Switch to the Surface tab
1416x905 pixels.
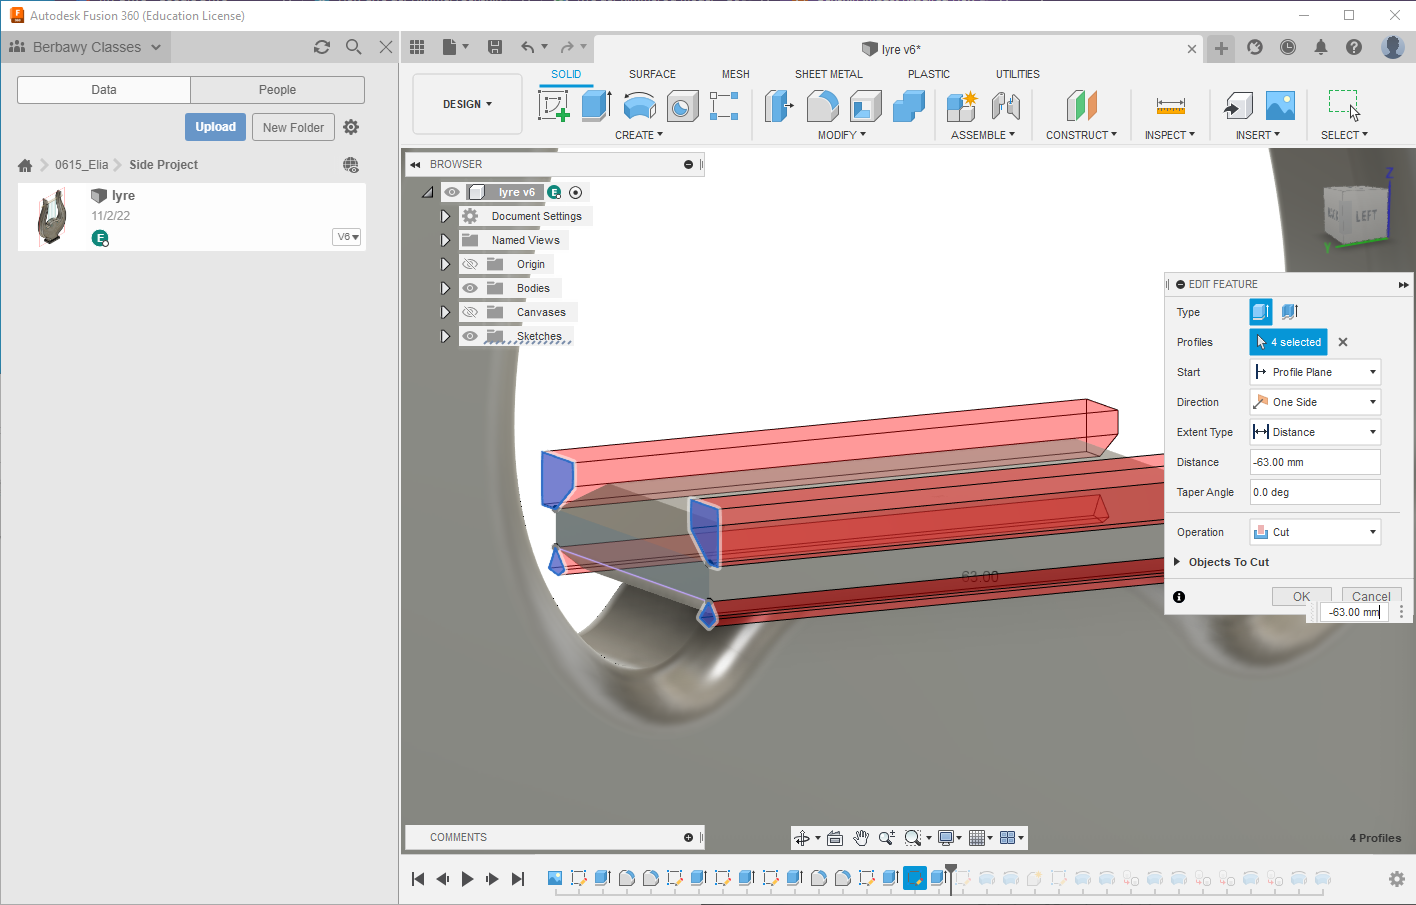(x=652, y=74)
